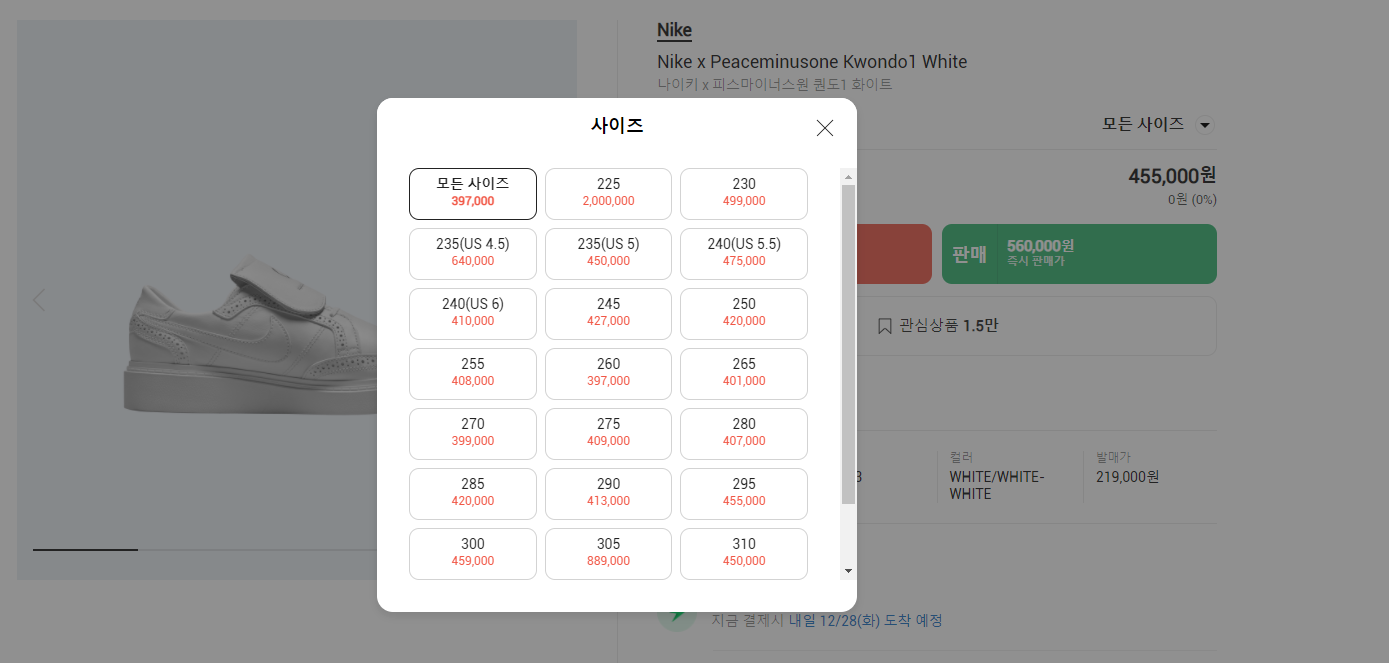The width and height of the screenshot is (1389, 663).
Task: Select size 260 option
Action: point(608,374)
